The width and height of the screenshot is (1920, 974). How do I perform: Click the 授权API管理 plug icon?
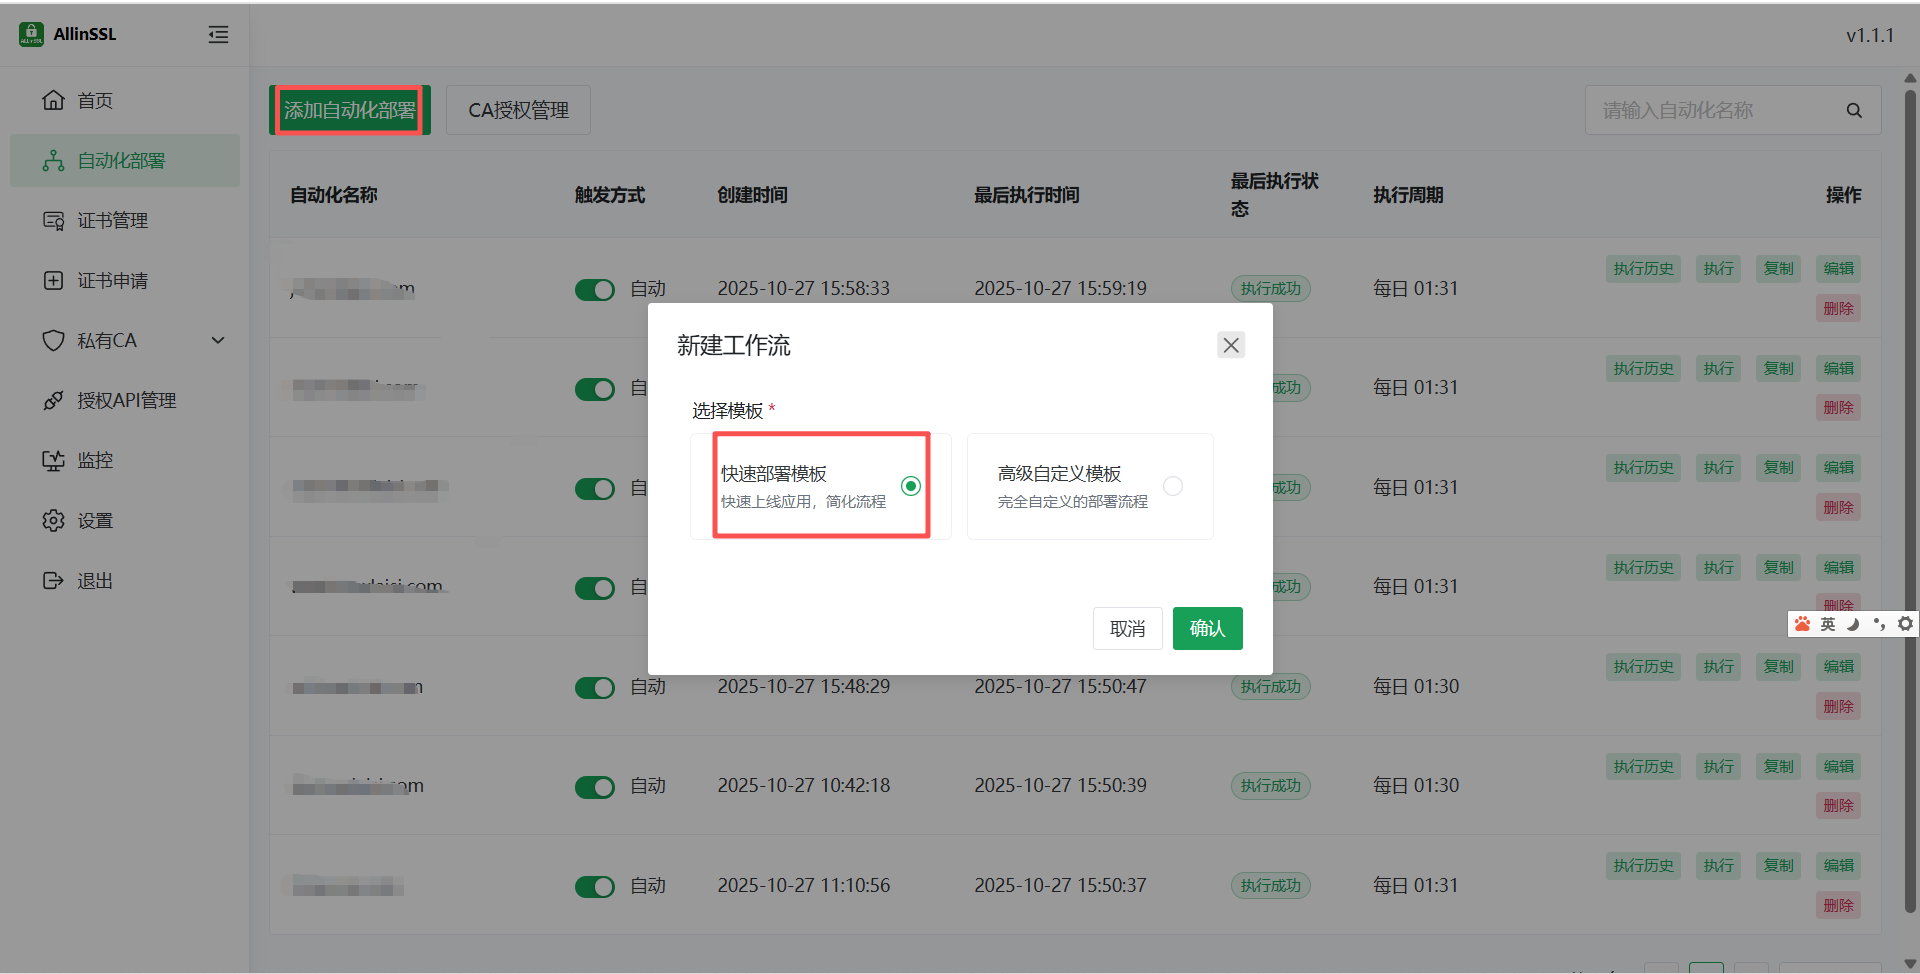click(x=53, y=400)
